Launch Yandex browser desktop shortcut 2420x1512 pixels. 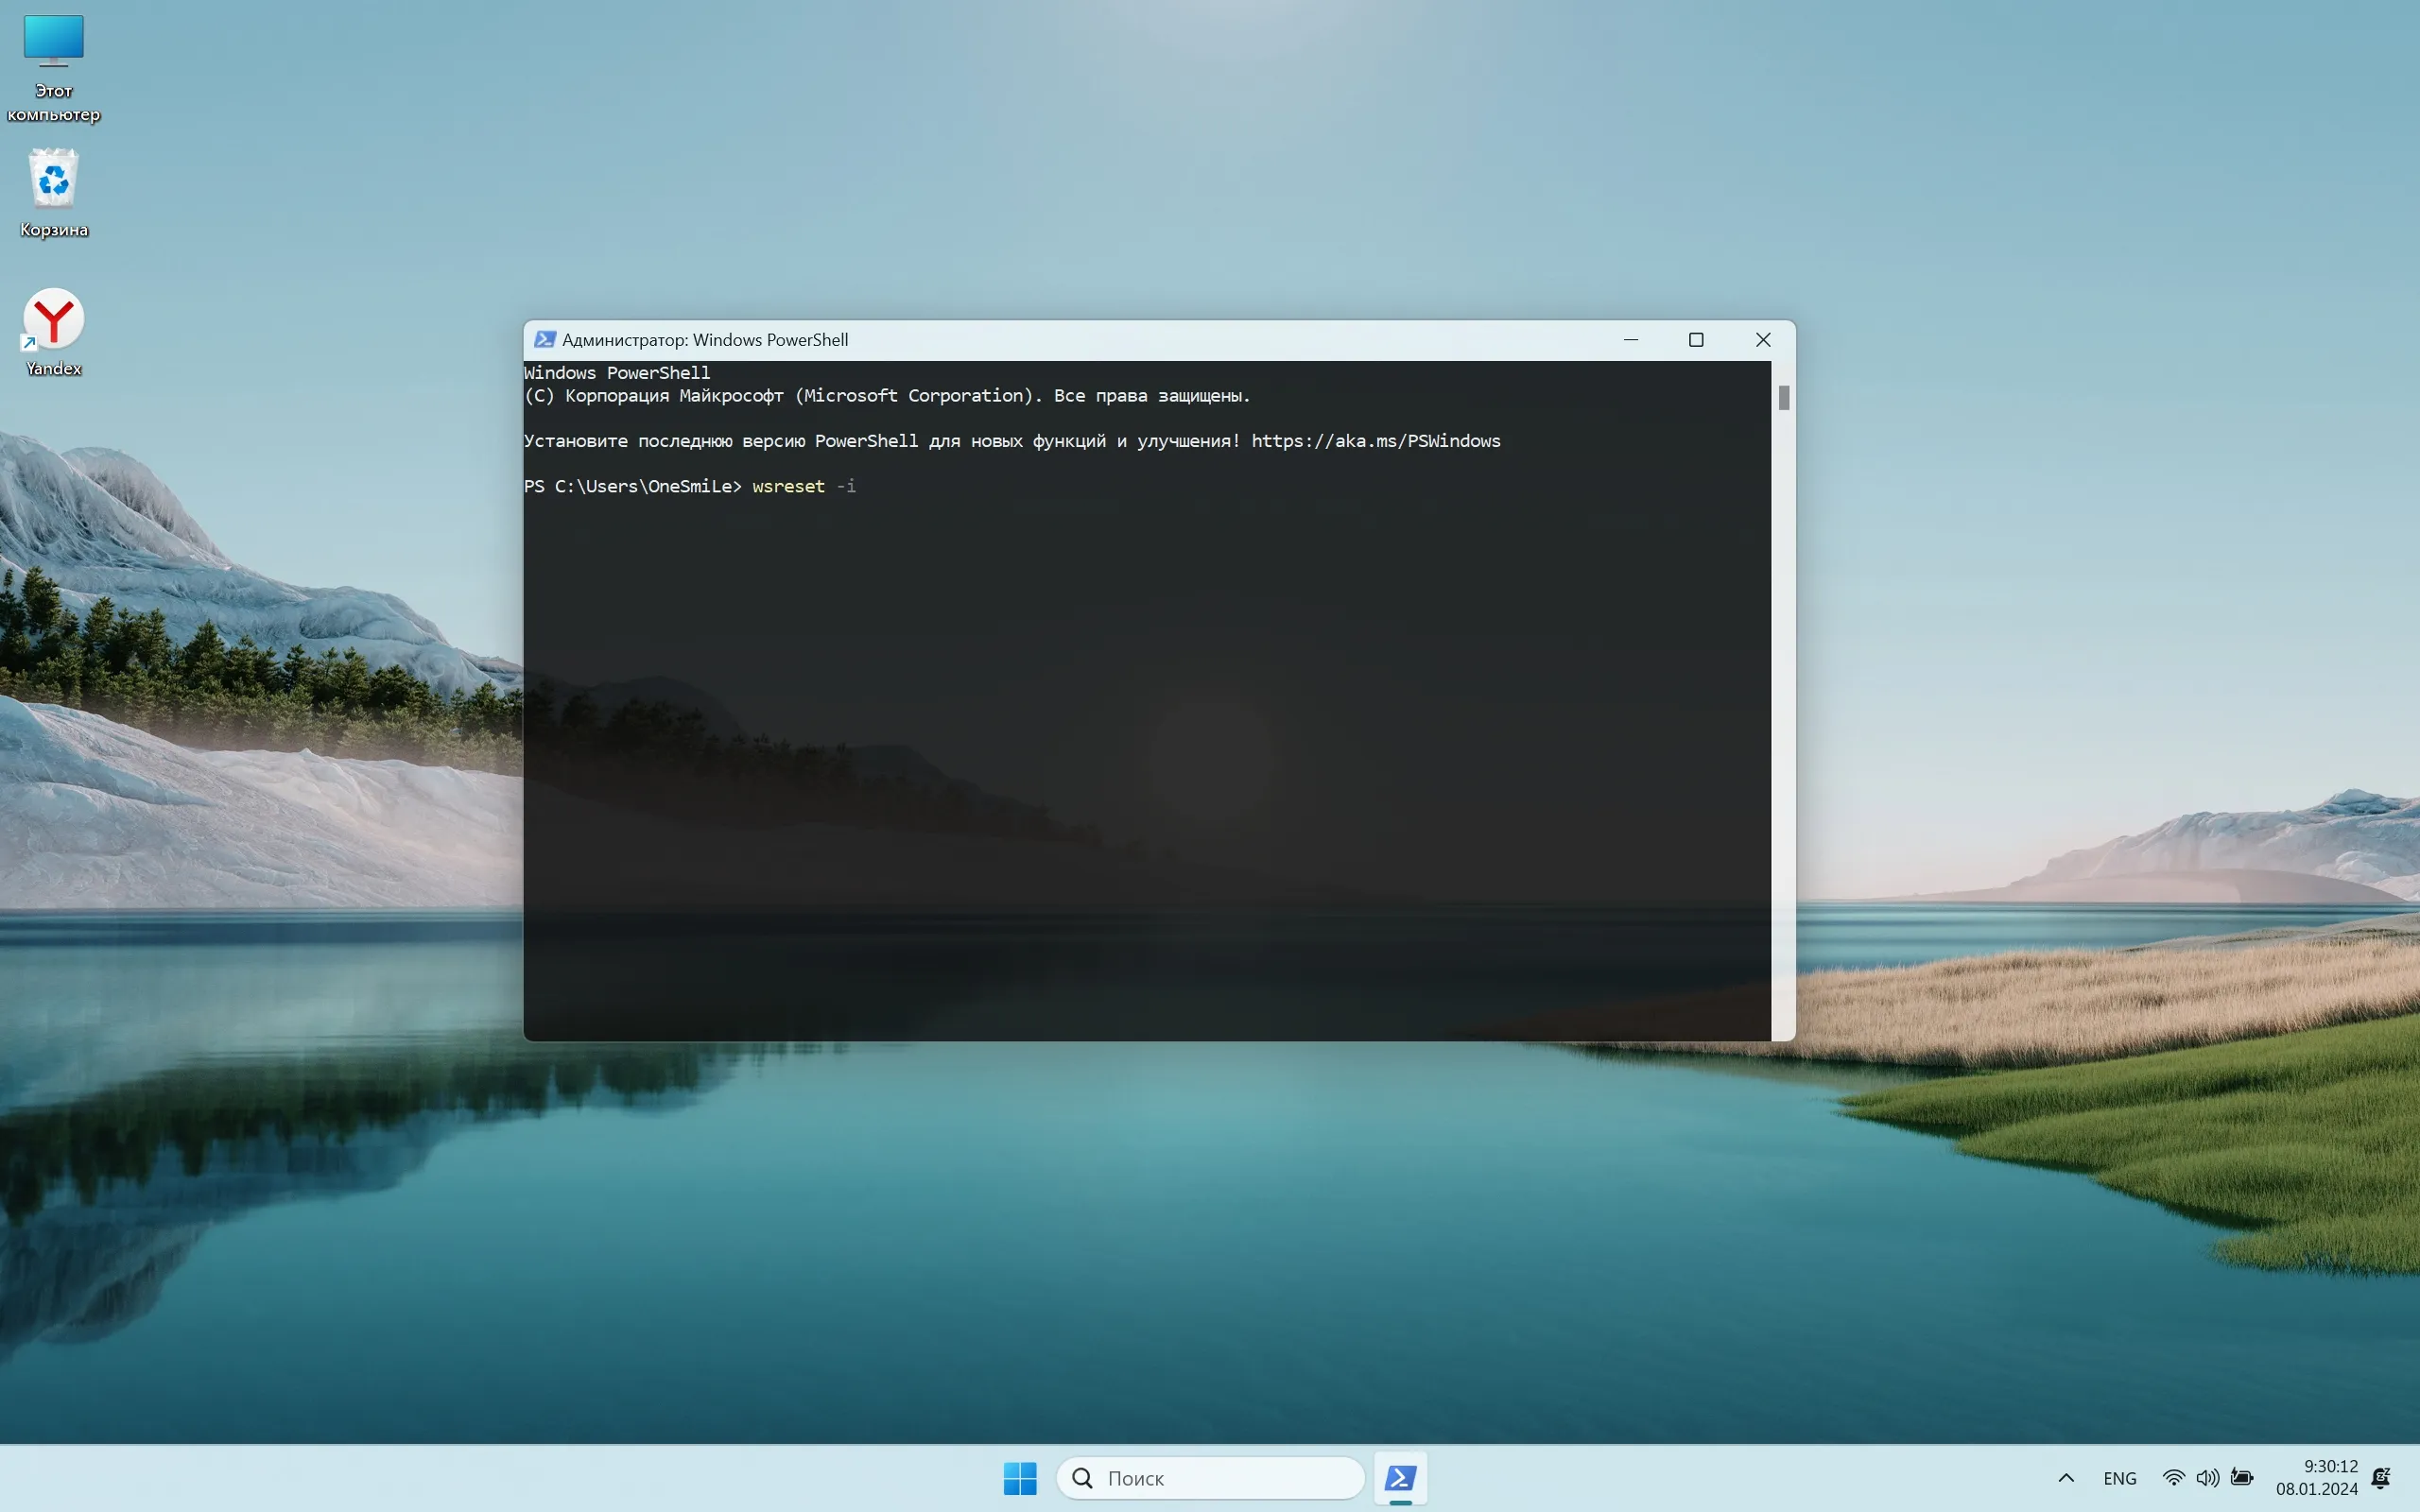(53, 320)
